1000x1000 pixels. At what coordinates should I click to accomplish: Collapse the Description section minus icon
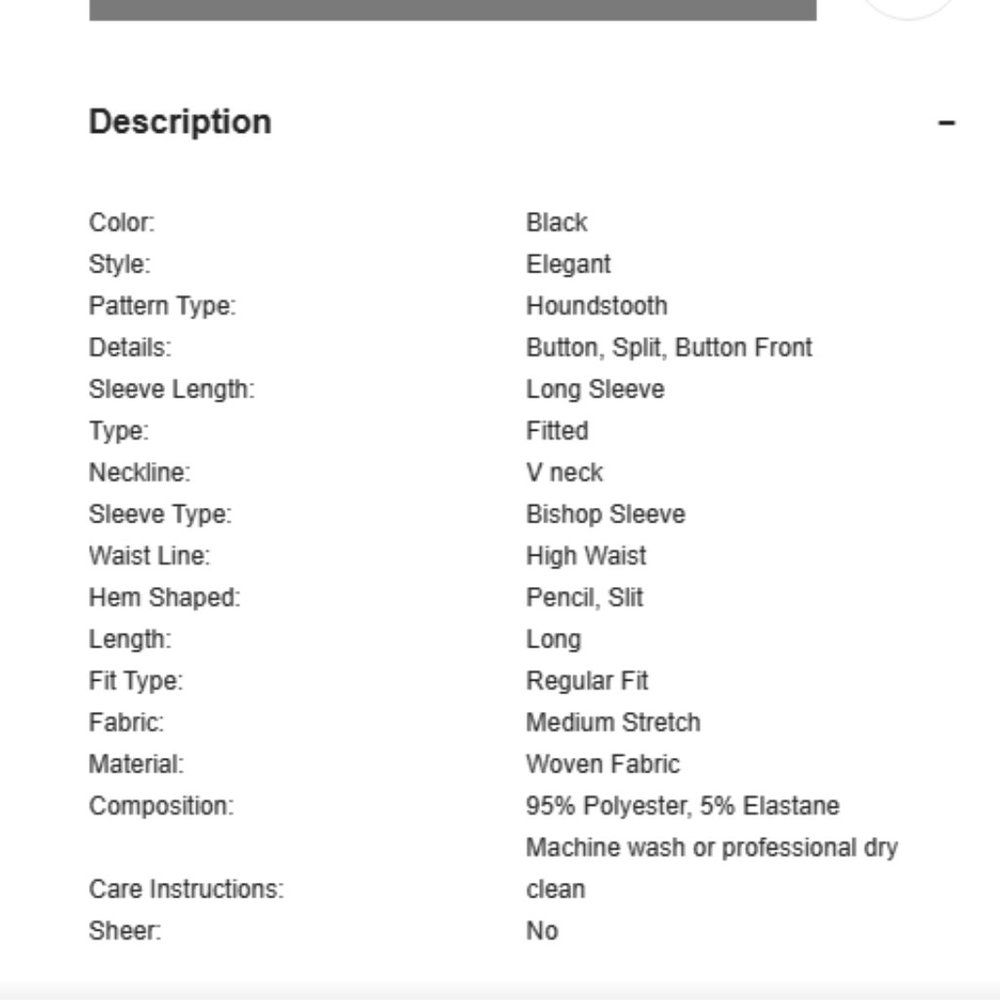tap(946, 122)
